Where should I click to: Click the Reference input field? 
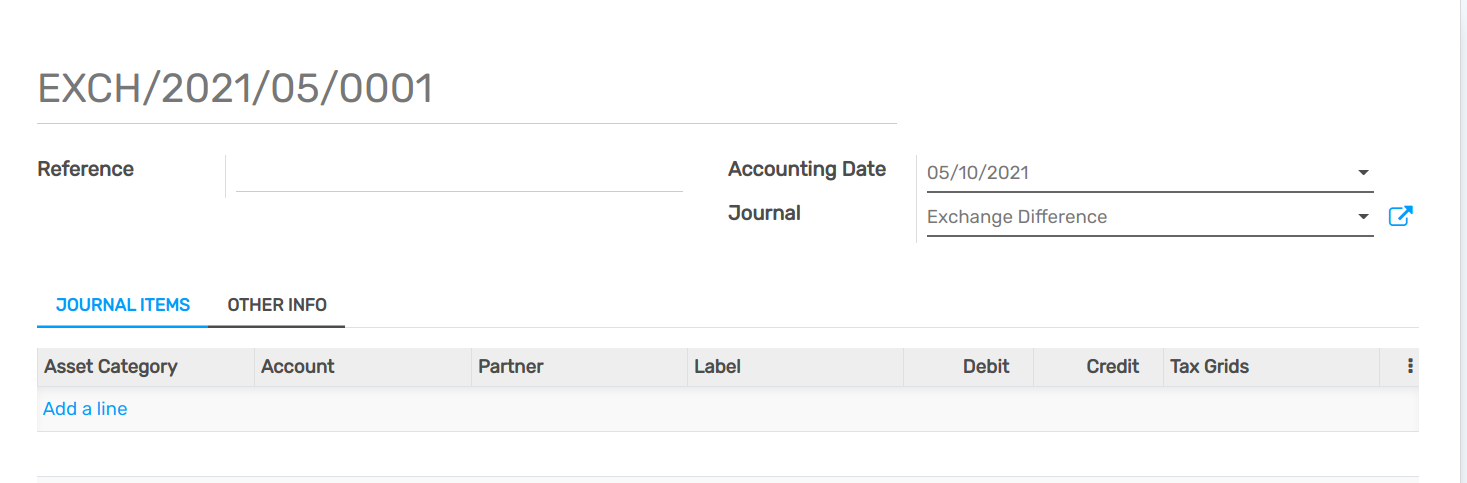click(x=459, y=173)
